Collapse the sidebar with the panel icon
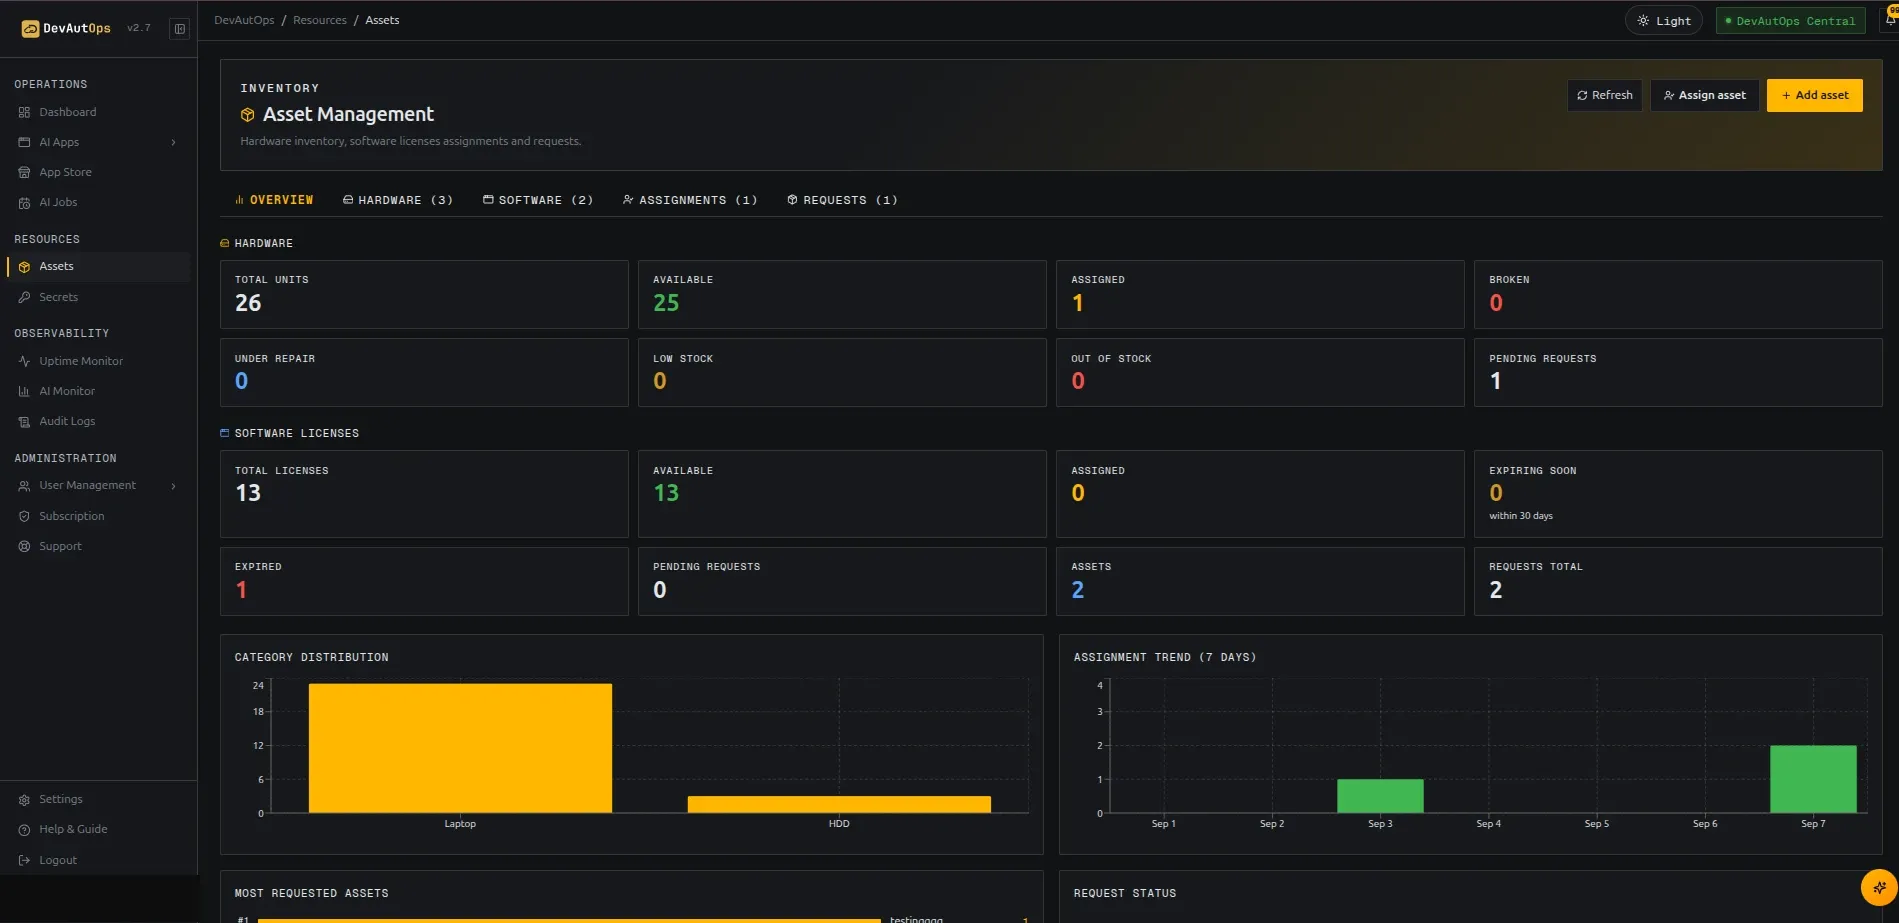The height and width of the screenshot is (923, 1899). pyautogui.click(x=180, y=29)
